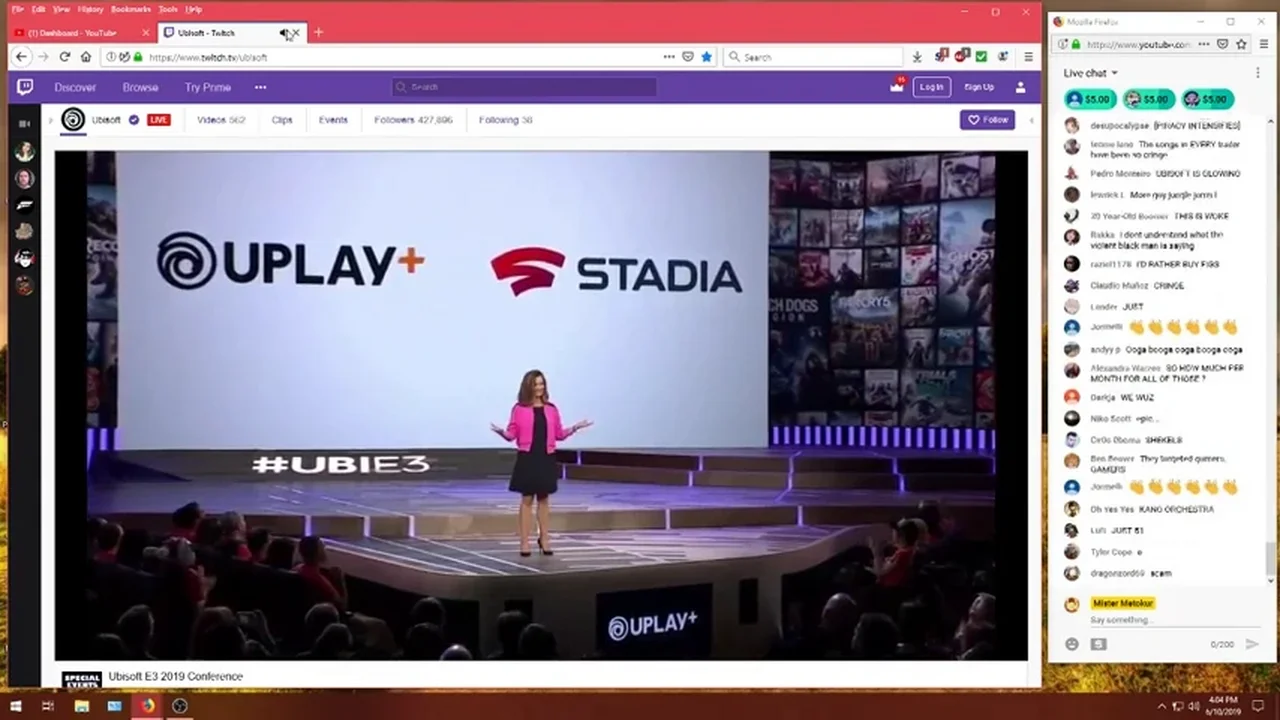Image resolution: width=1280 pixels, height=720 pixels.
Task: Reload the Twitch page
Action: (x=64, y=57)
